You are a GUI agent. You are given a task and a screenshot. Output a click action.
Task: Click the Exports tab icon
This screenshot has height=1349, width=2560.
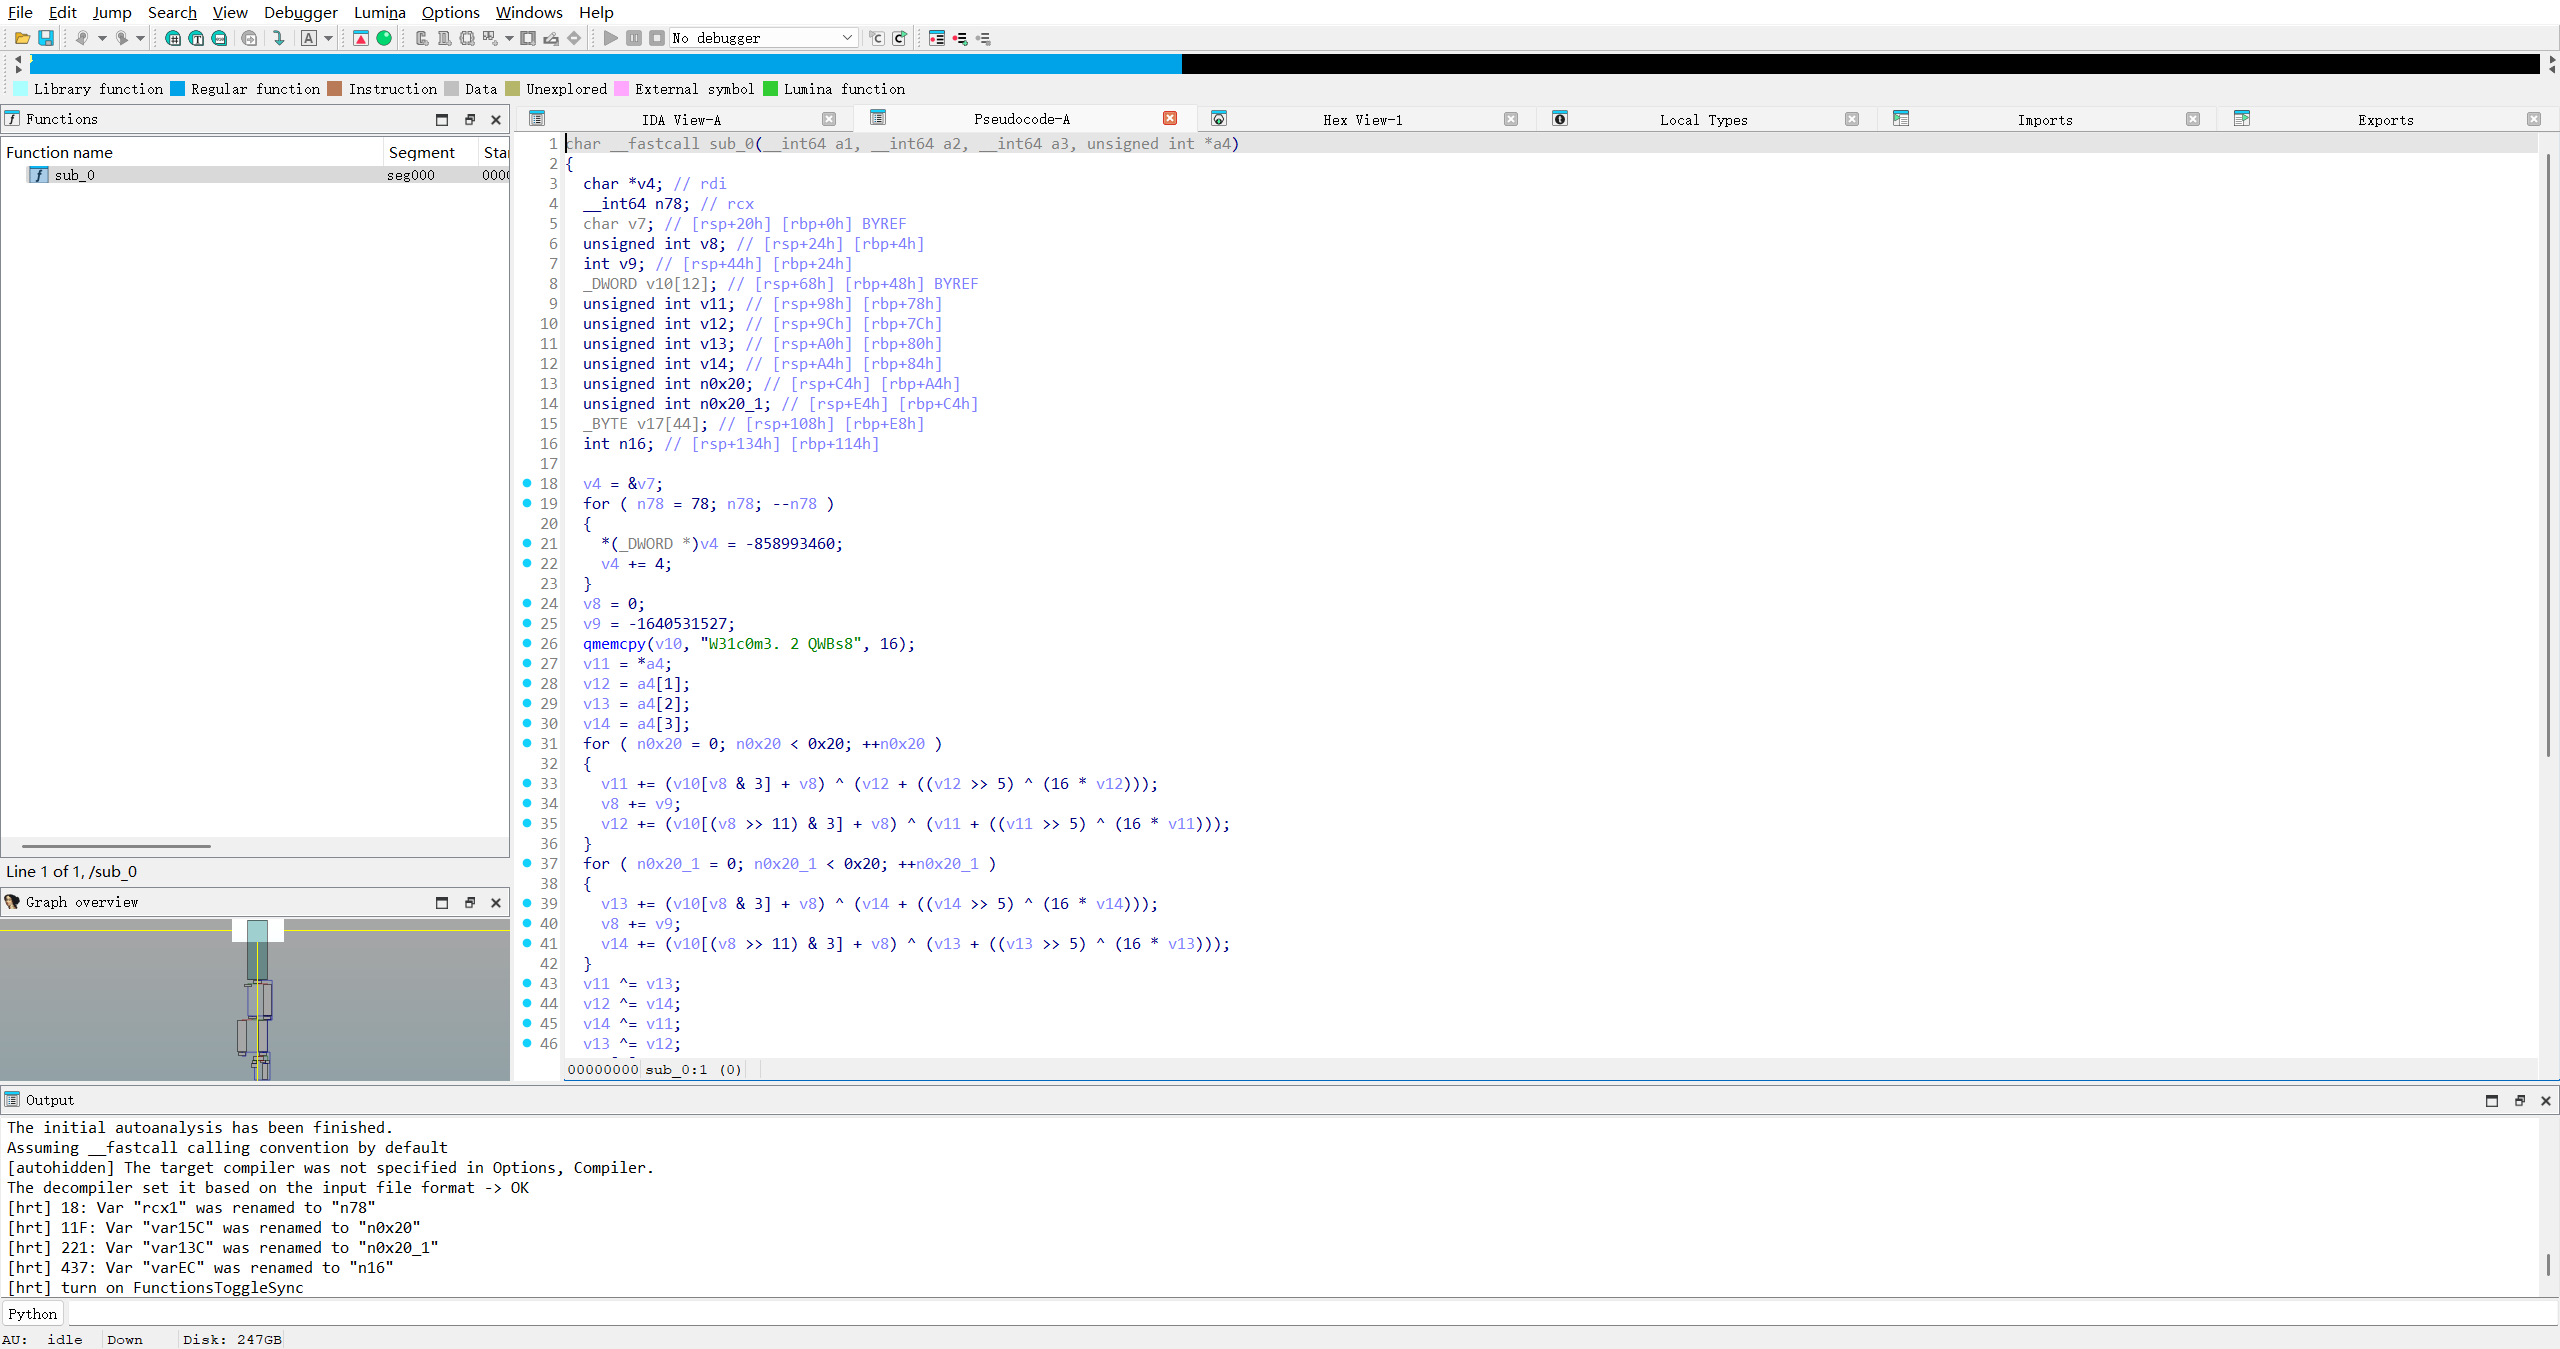2242,119
